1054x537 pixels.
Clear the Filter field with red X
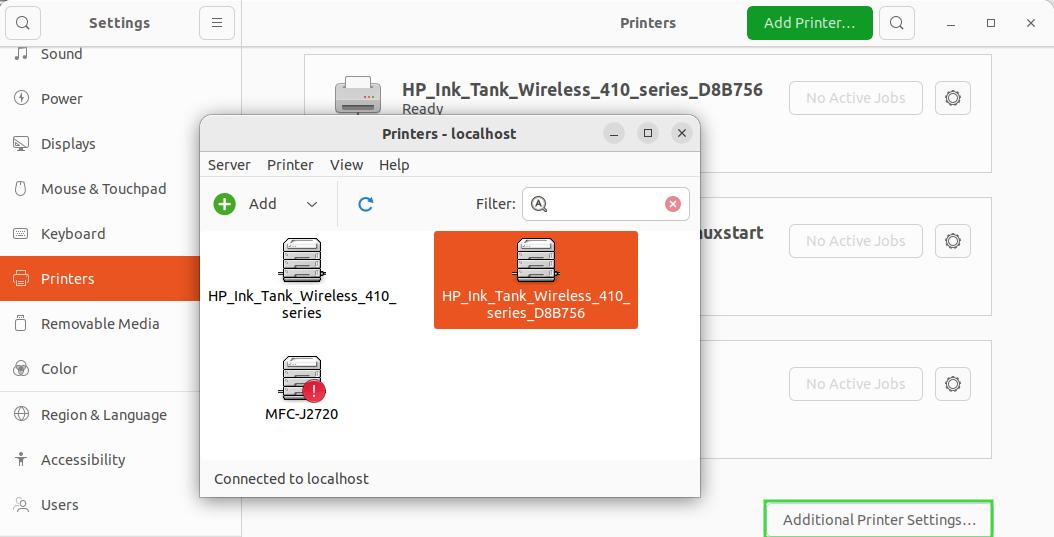click(x=673, y=204)
